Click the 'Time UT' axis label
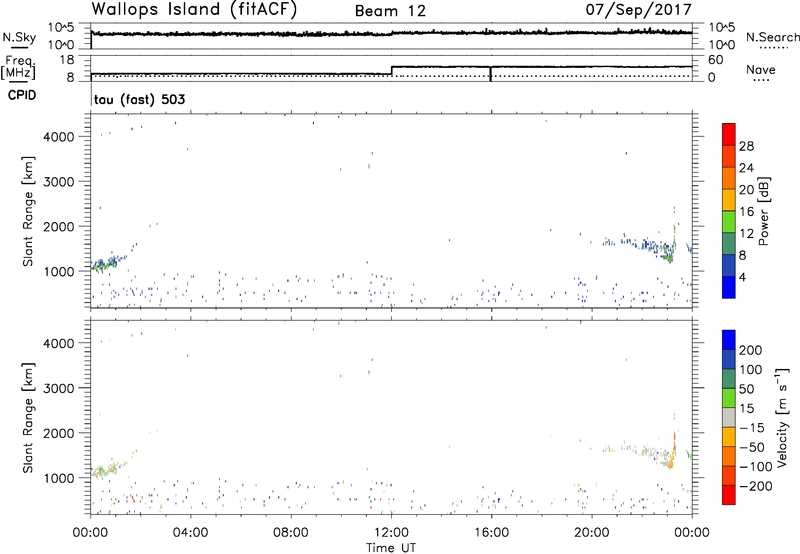Image resolution: width=800 pixels, height=554 pixels. coord(391,548)
